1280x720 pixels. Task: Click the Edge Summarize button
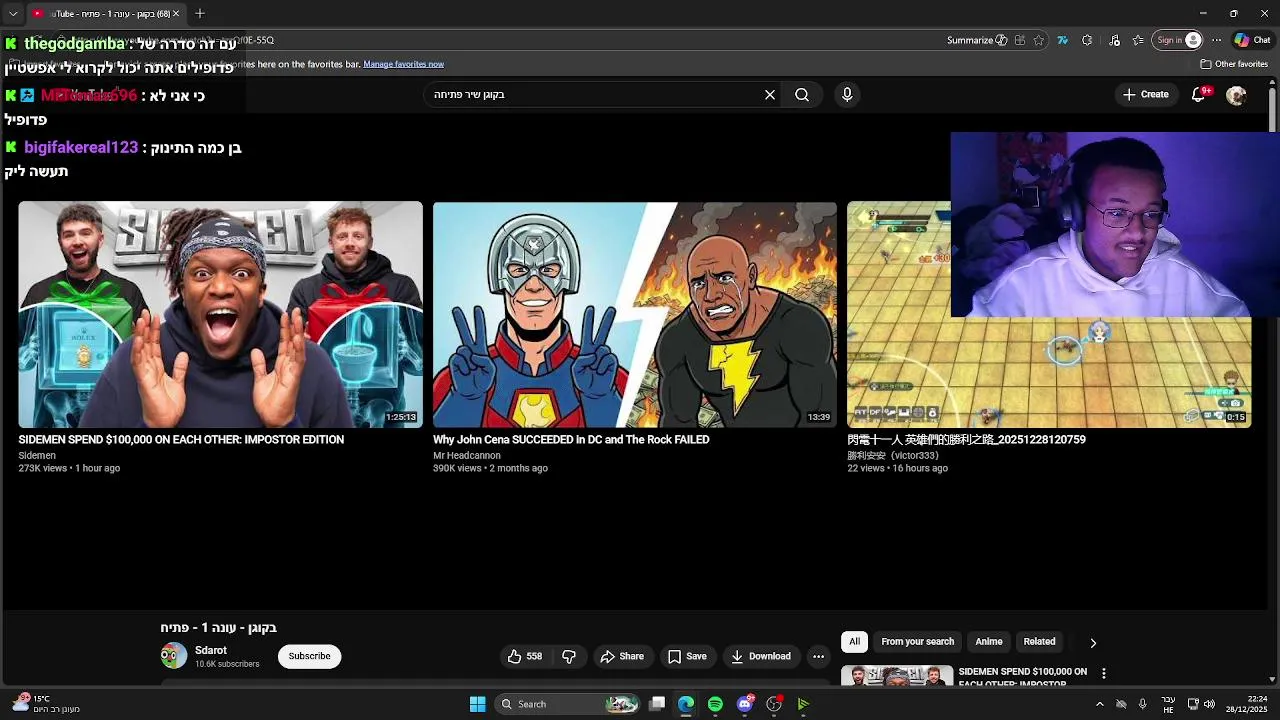[976, 40]
